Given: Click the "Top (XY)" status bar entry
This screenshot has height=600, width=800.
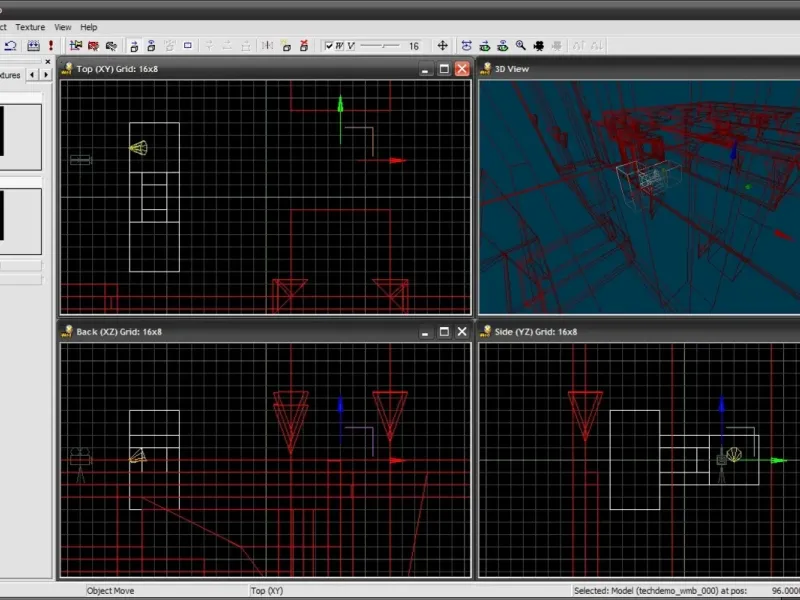Looking at the screenshot, I should tap(267, 591).
